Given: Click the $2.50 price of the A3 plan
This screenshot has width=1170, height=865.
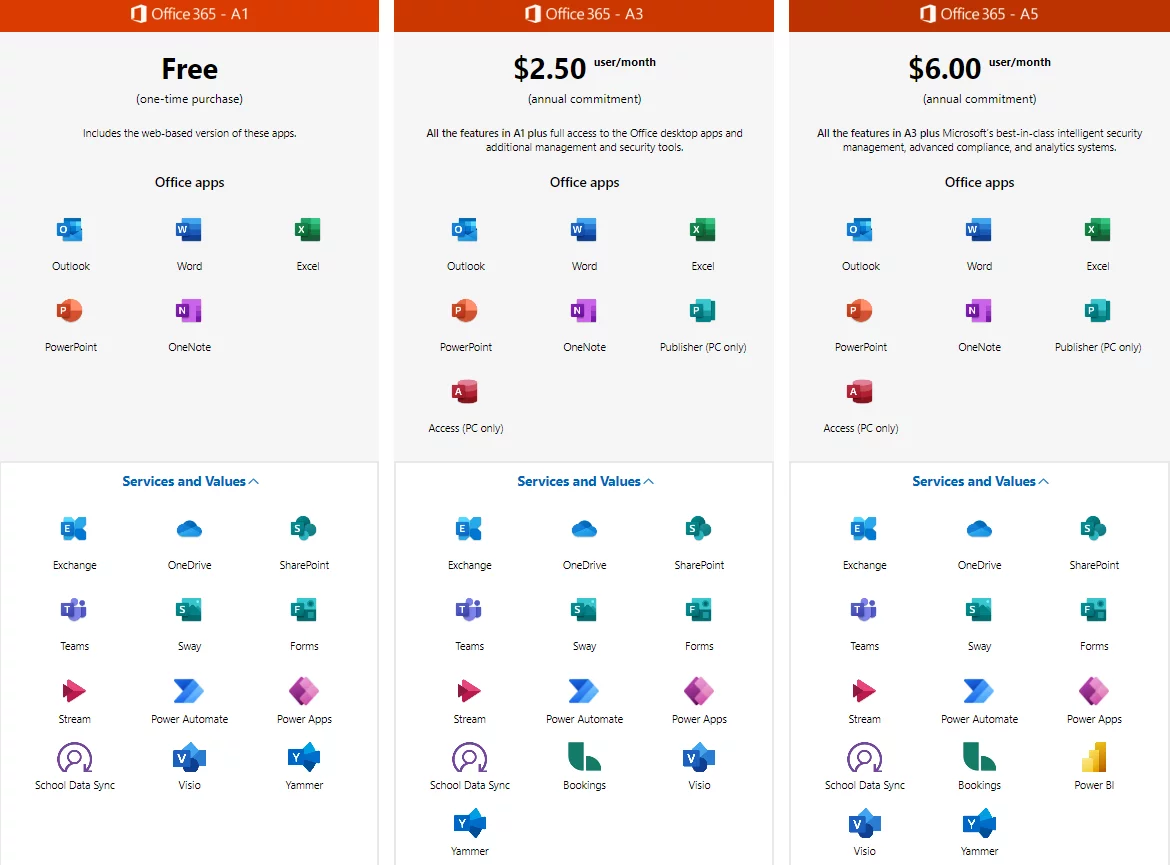Looking at the screenshot, I should (x=550, y=68).
